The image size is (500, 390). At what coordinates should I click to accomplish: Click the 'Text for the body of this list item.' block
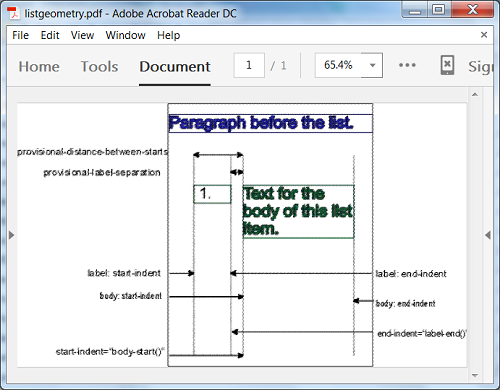pyautogui.click(x=298, y=211)
